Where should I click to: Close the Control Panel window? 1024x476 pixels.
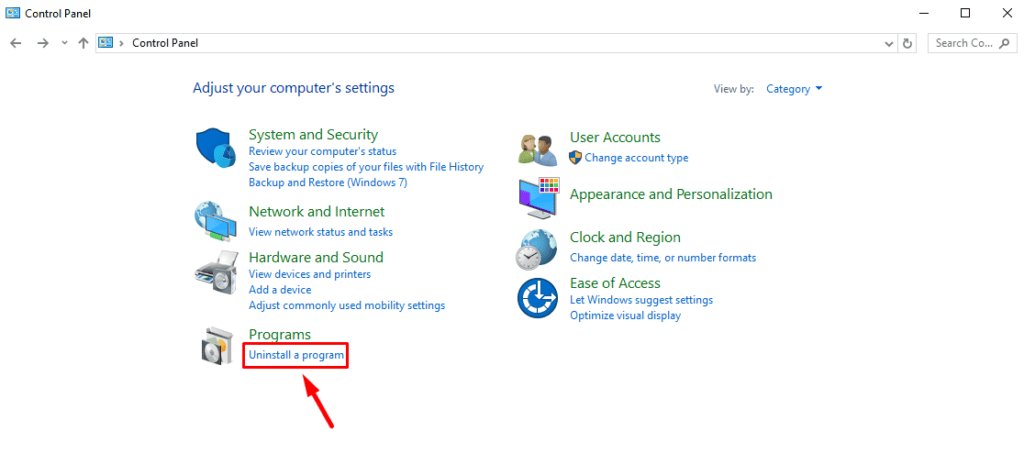(x=1006, y=13)
